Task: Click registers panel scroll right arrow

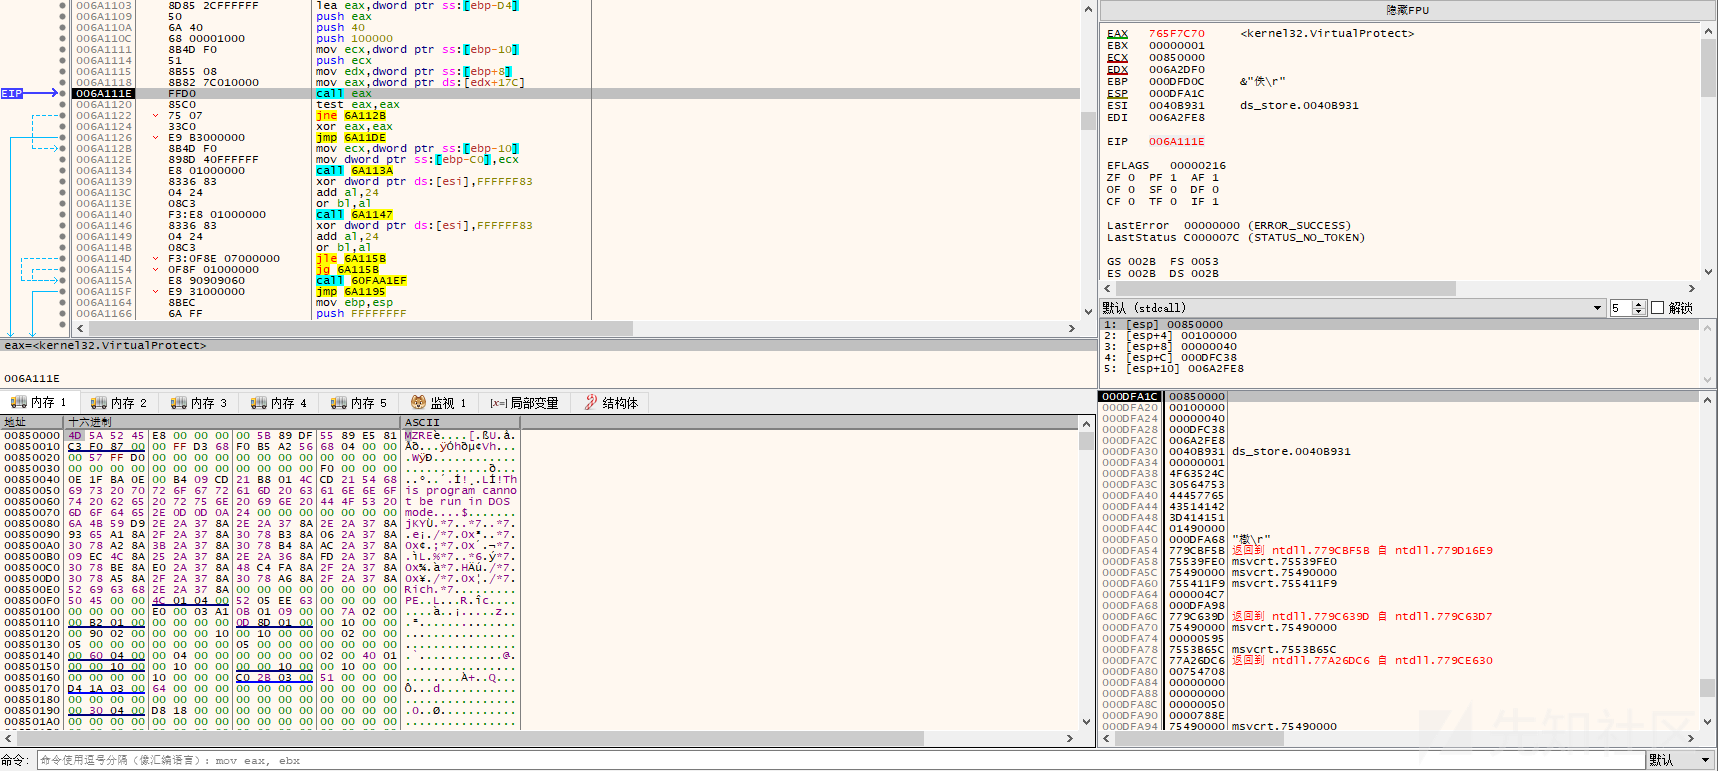Action: click(1692, 288)
